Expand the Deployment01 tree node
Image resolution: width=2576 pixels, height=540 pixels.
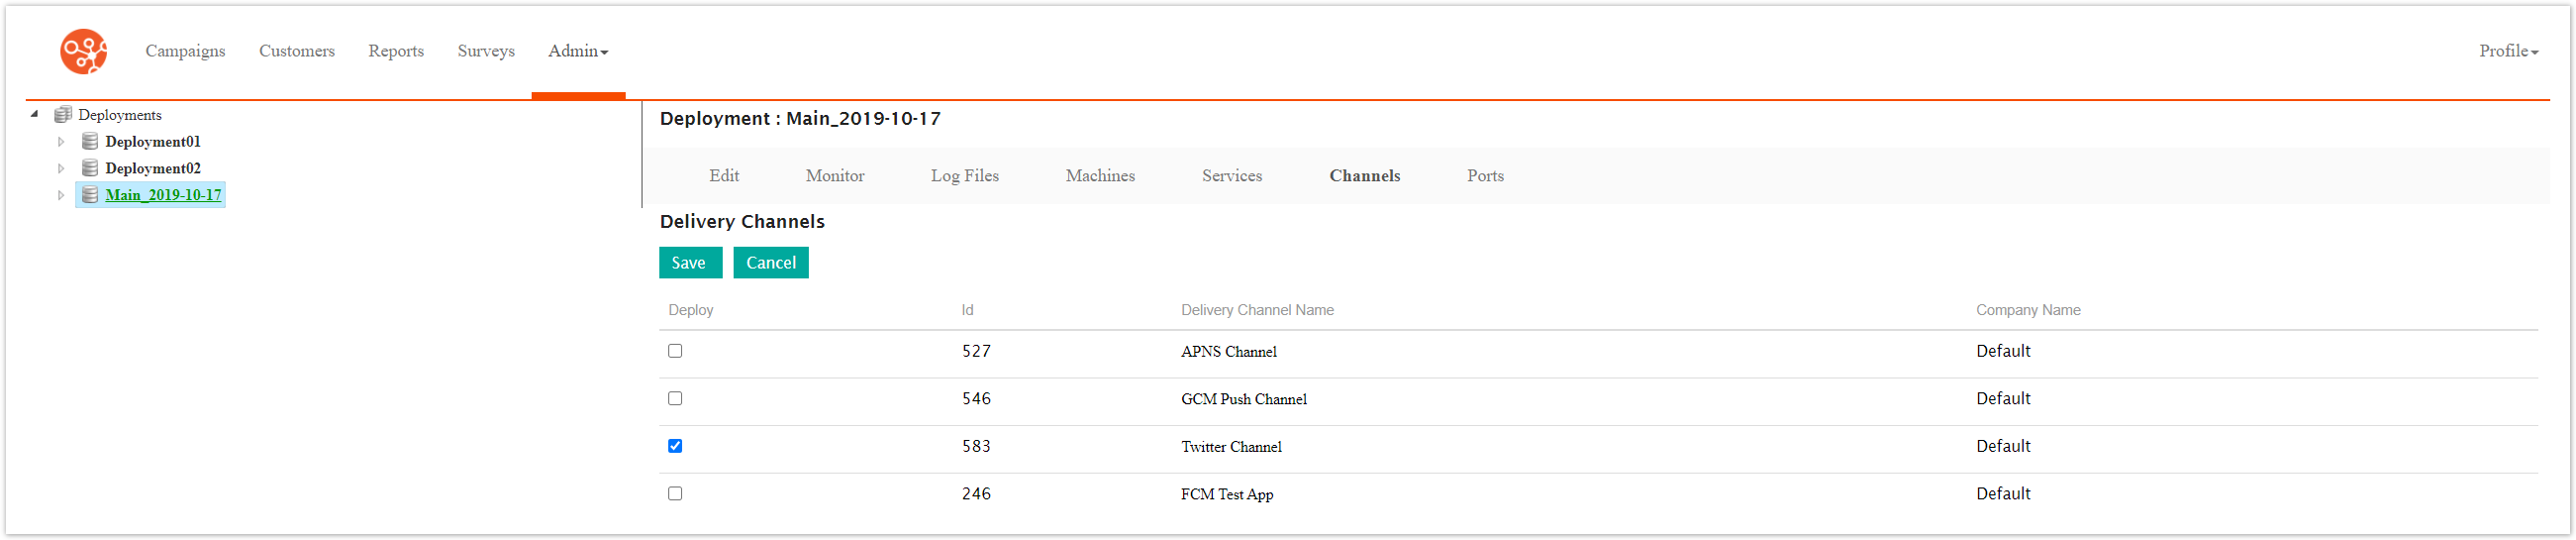tap(61, 142)
